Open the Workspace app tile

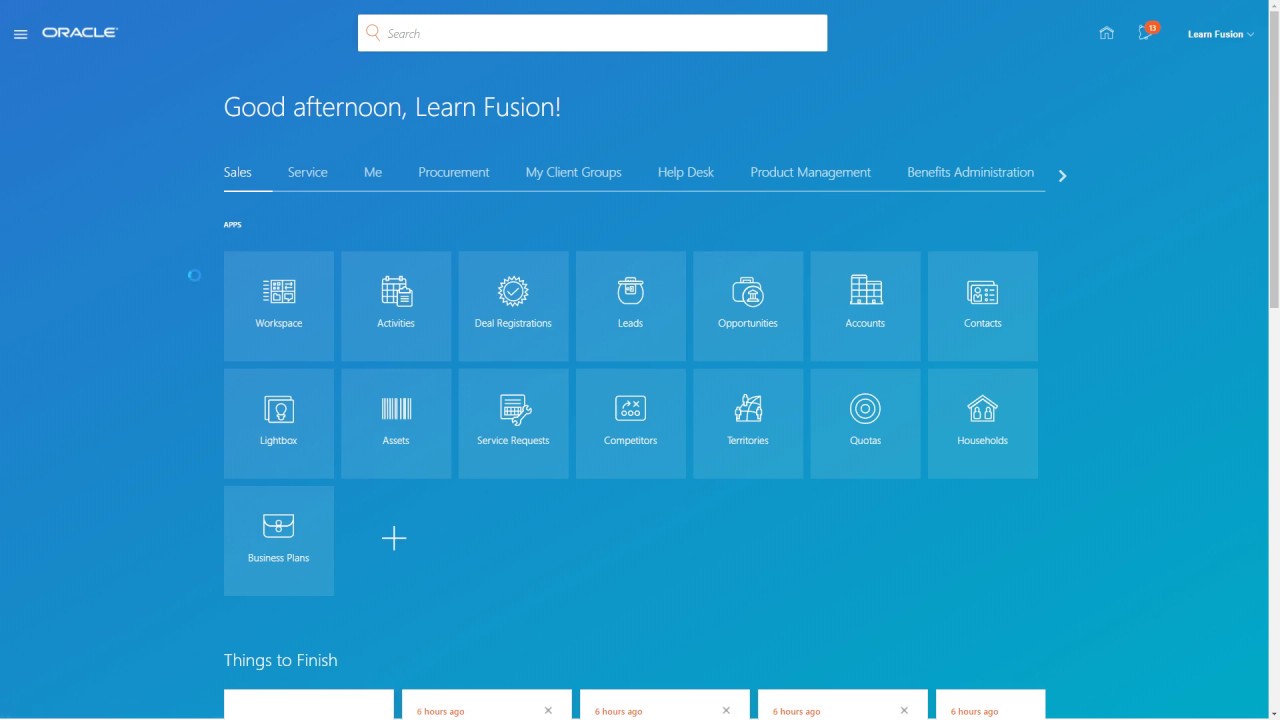tap(279, 306)
